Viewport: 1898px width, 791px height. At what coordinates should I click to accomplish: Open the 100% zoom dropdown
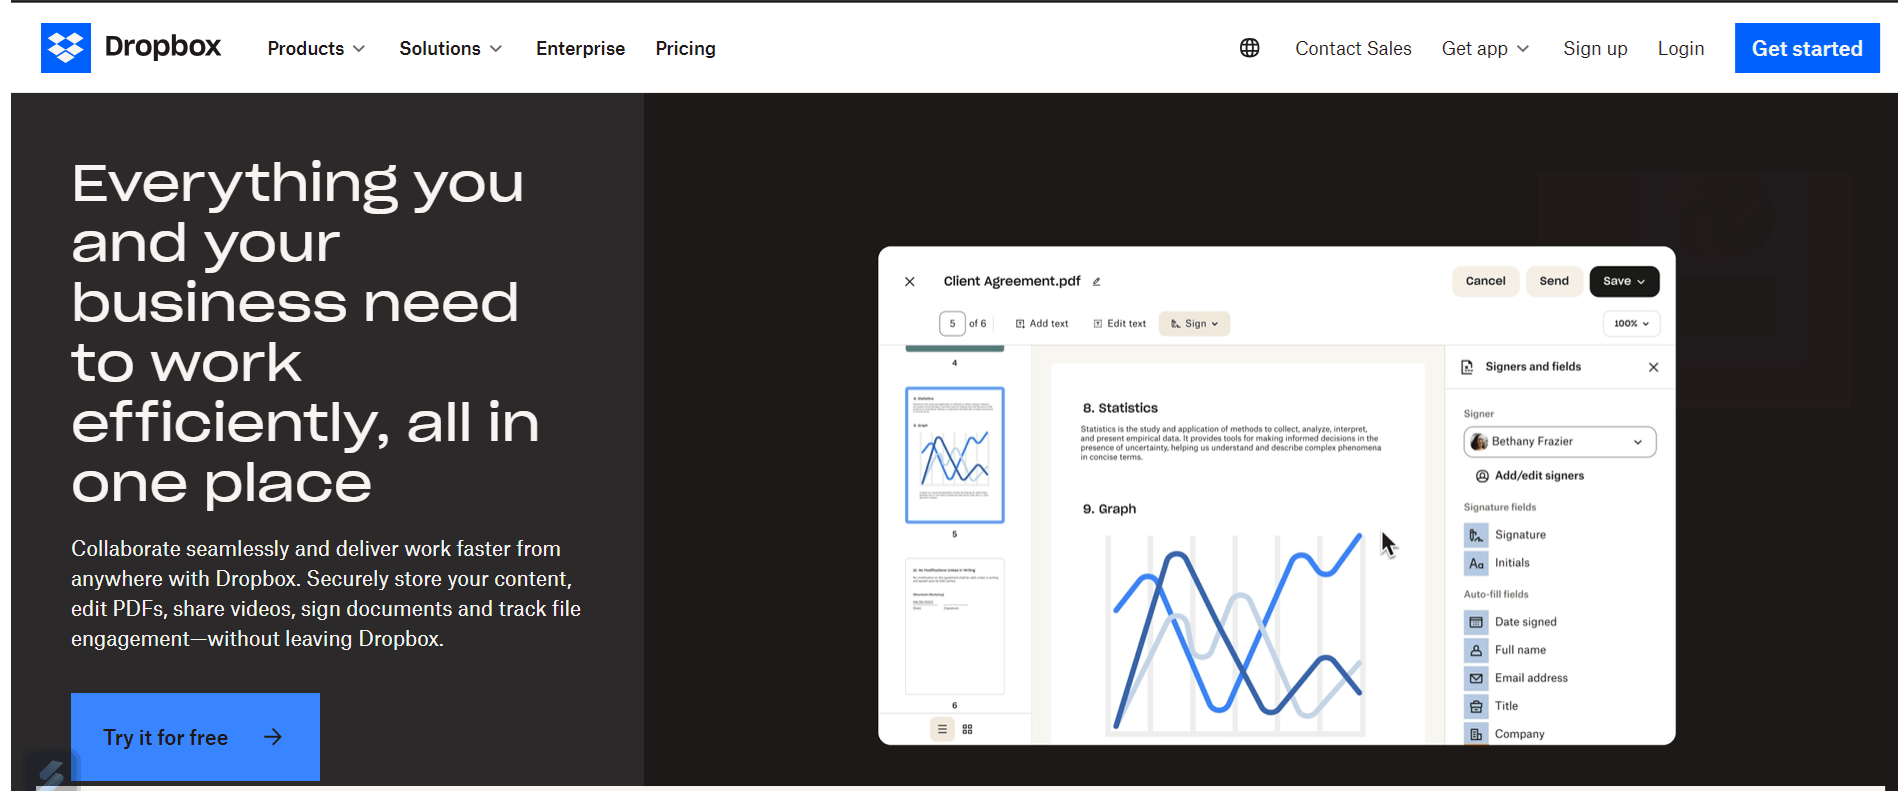click(1631, 323)
